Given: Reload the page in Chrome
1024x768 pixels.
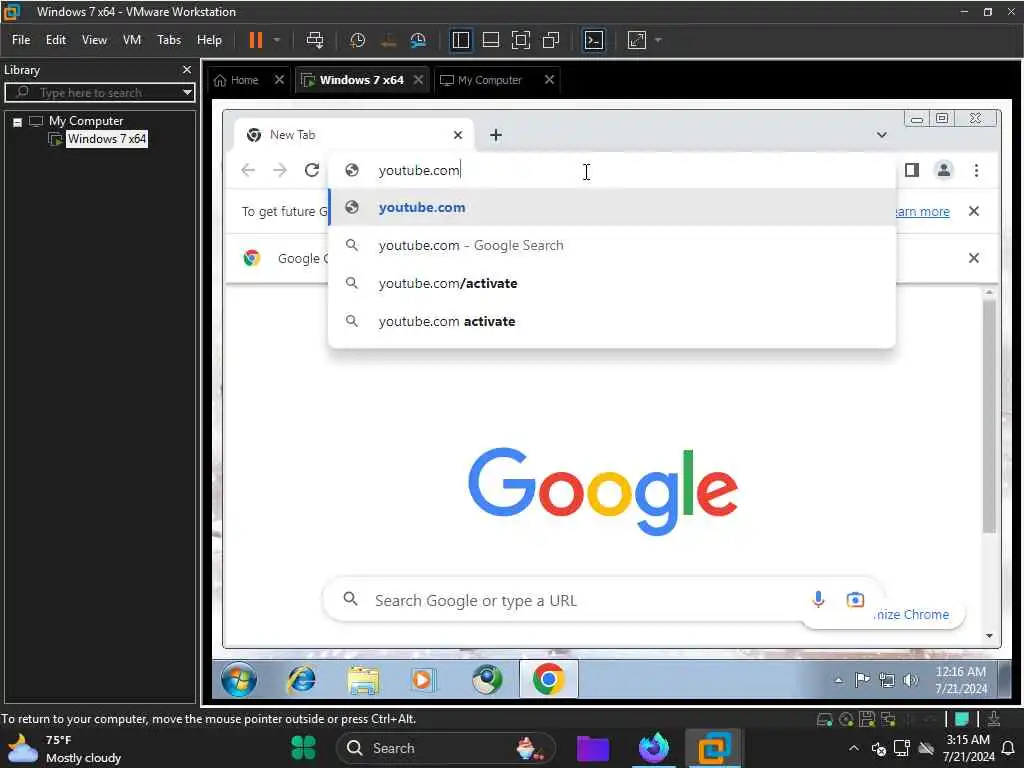Looking at the screenshot, I should click(x=312, y=170).
